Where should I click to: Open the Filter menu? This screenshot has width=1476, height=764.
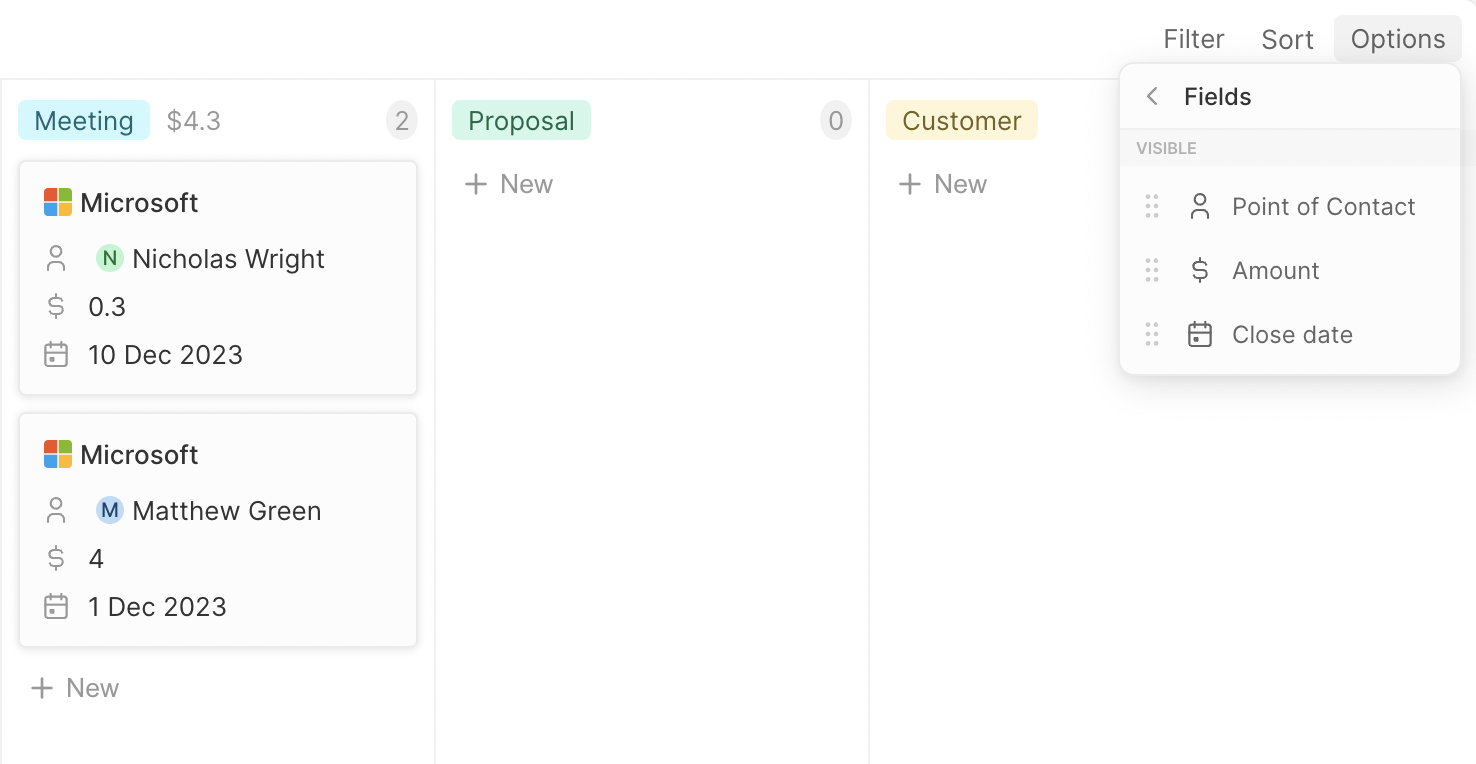pyautogui.click(x=1194, y=39)
